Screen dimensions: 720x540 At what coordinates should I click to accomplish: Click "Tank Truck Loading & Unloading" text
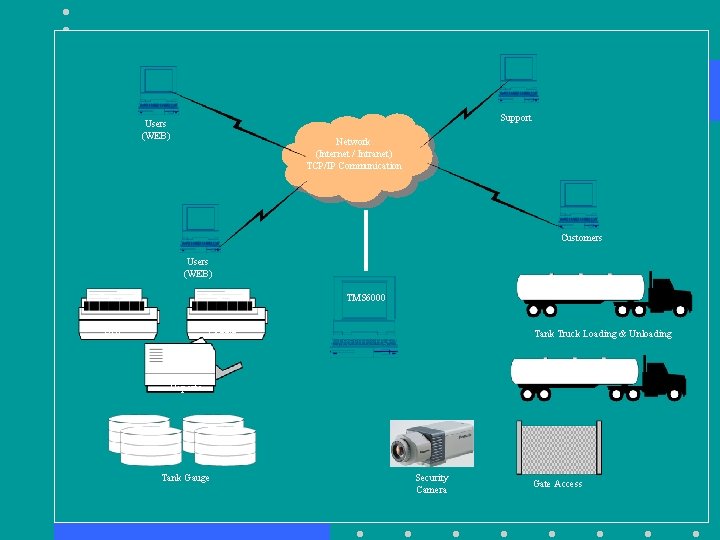[603, 334]
